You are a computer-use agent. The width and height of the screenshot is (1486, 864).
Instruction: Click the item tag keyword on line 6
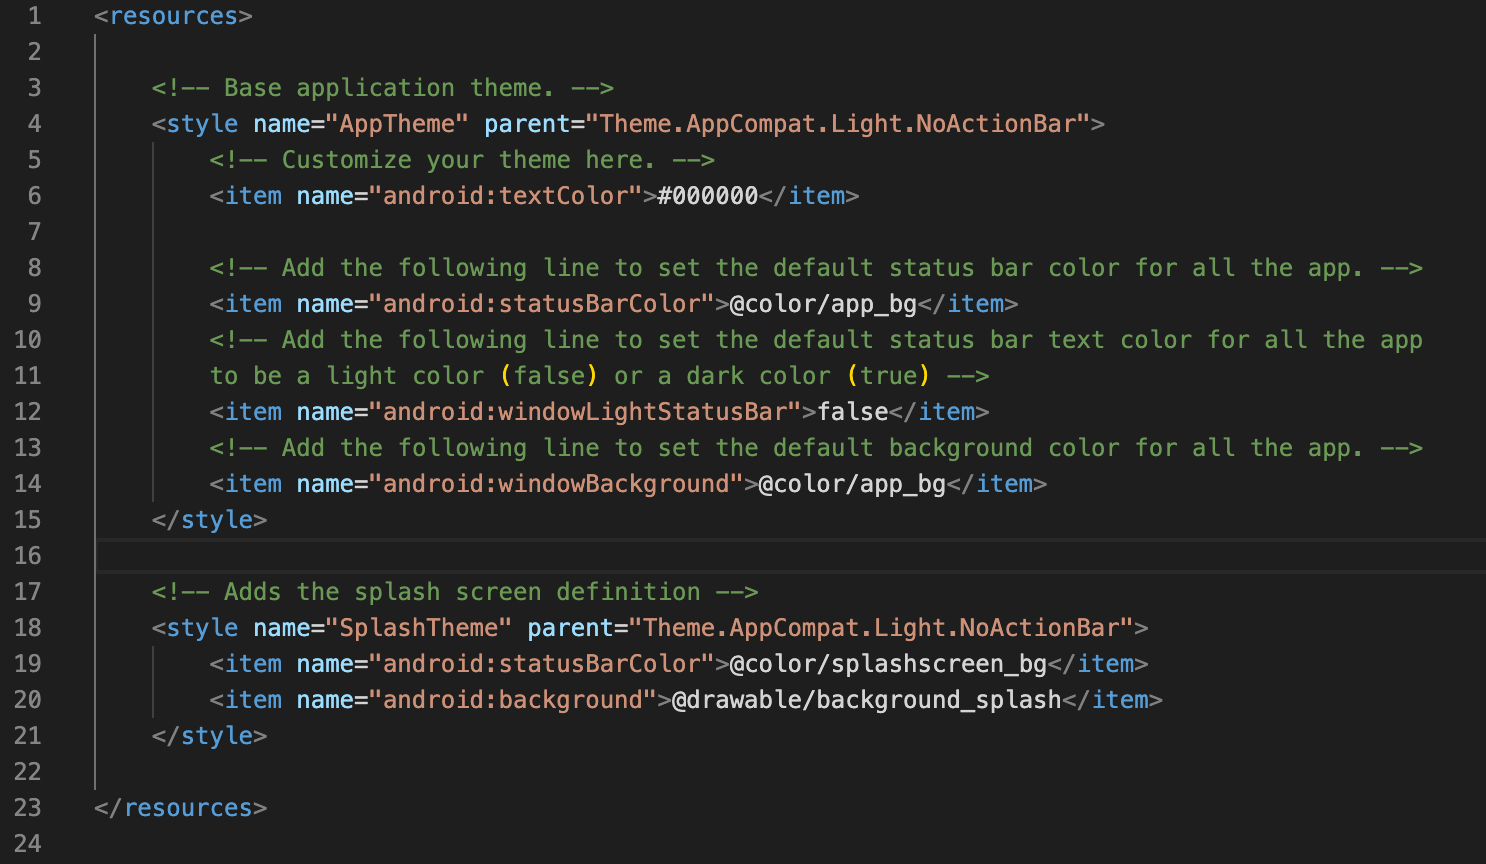coord(253,196)
